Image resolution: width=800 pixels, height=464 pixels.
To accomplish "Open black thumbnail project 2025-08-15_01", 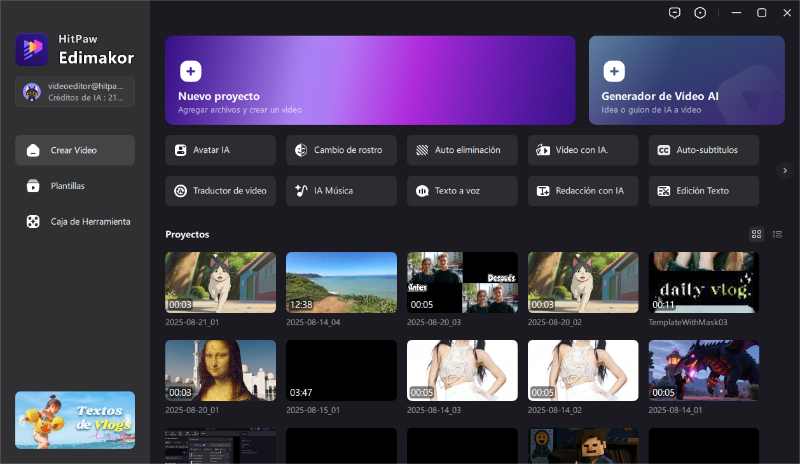I will pyautogui.click(x=341, y=371).
